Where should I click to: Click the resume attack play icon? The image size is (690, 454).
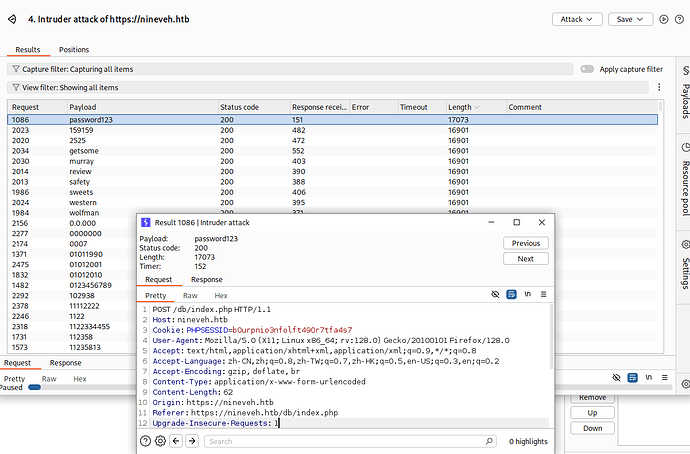pyautogui.click(x=664, y=19)
